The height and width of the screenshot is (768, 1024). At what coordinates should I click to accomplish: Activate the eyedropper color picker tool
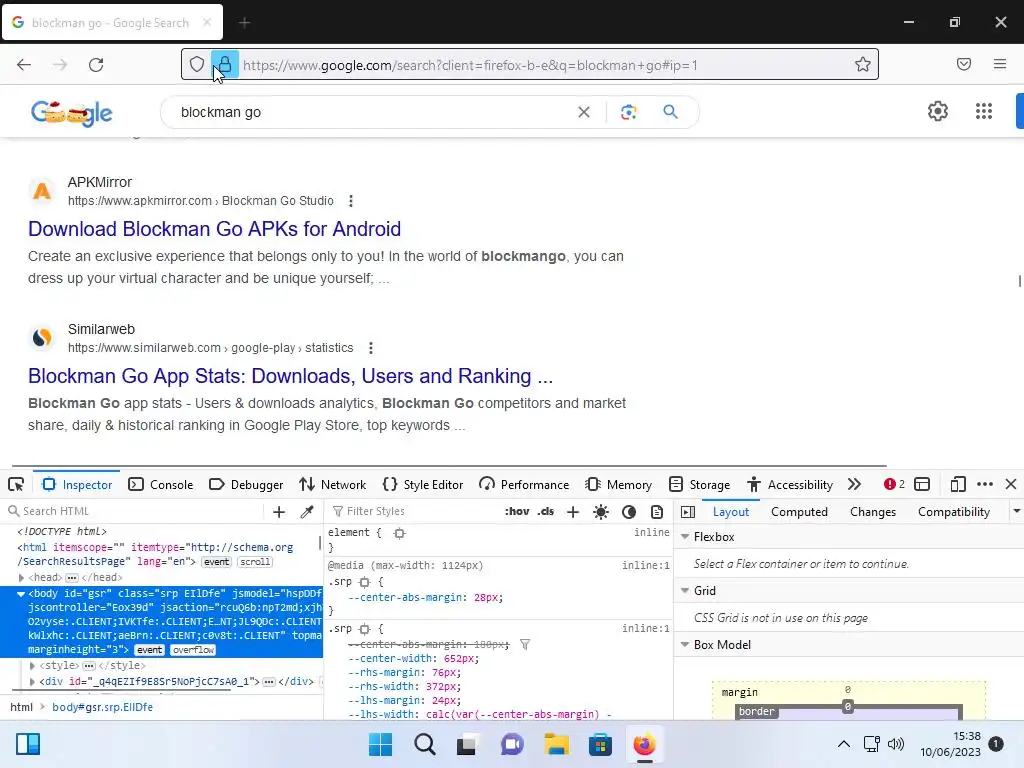307,512
